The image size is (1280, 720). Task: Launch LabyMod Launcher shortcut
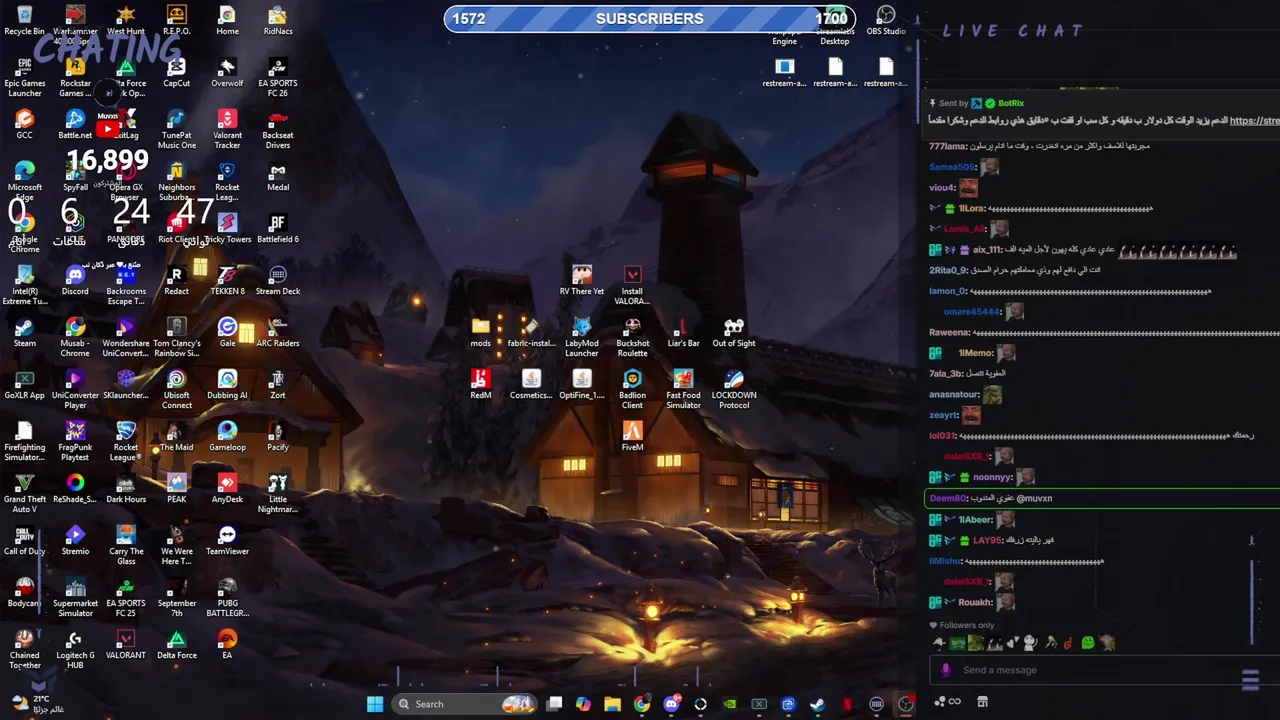coord(582,337)
